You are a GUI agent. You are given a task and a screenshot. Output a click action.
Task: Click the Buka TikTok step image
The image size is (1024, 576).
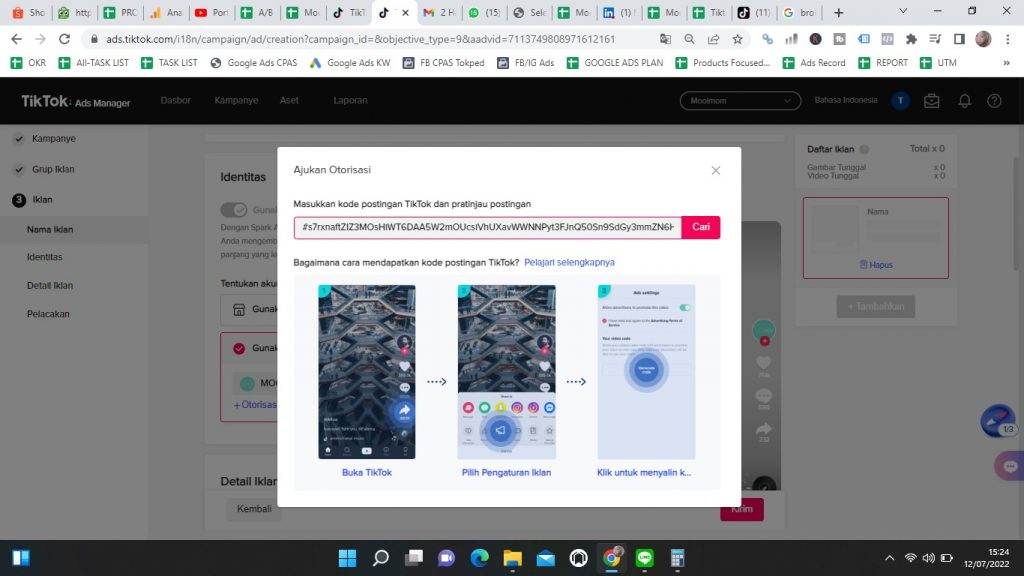pos(366,372)
